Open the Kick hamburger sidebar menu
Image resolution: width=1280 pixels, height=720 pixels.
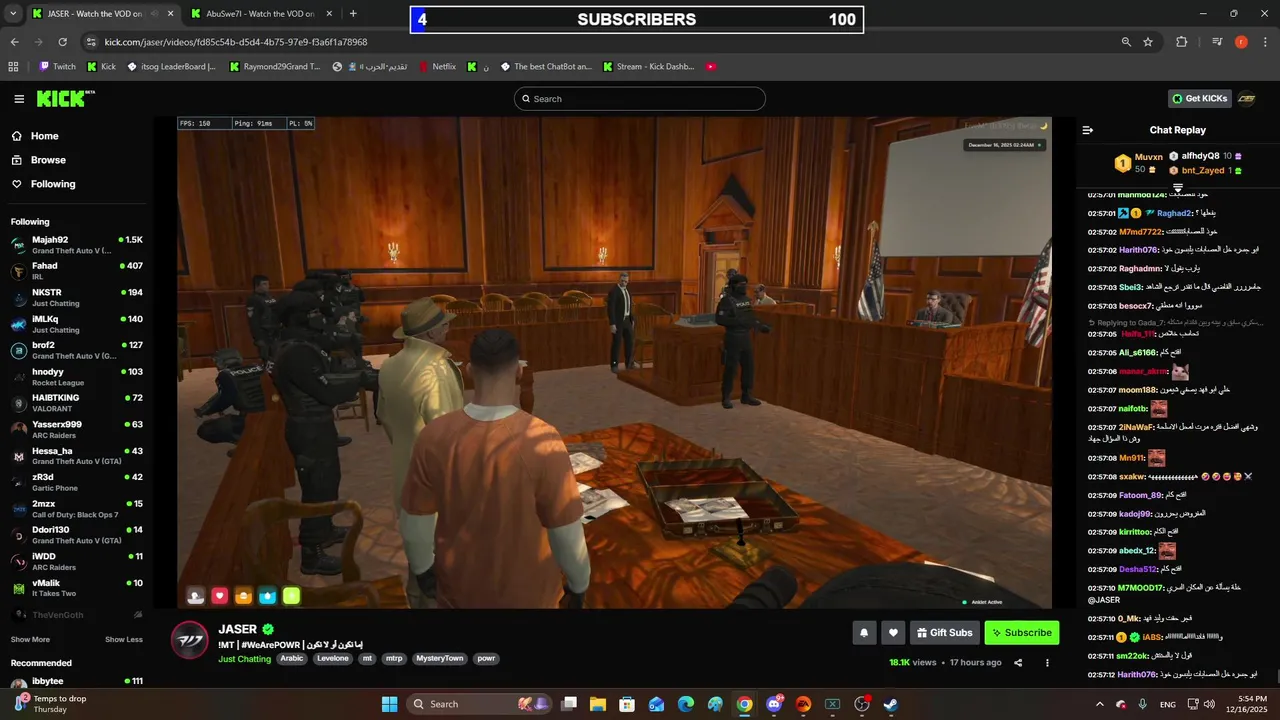(19, 99)
